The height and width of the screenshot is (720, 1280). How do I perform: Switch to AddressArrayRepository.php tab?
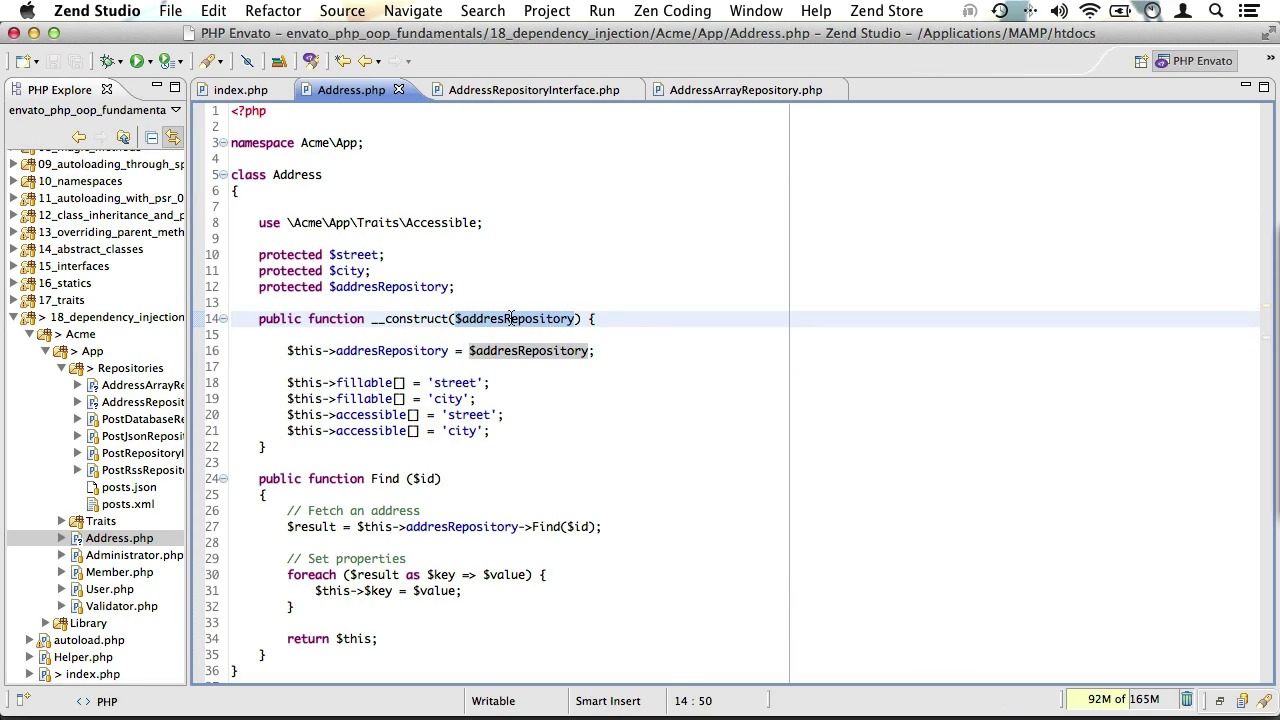745,90
